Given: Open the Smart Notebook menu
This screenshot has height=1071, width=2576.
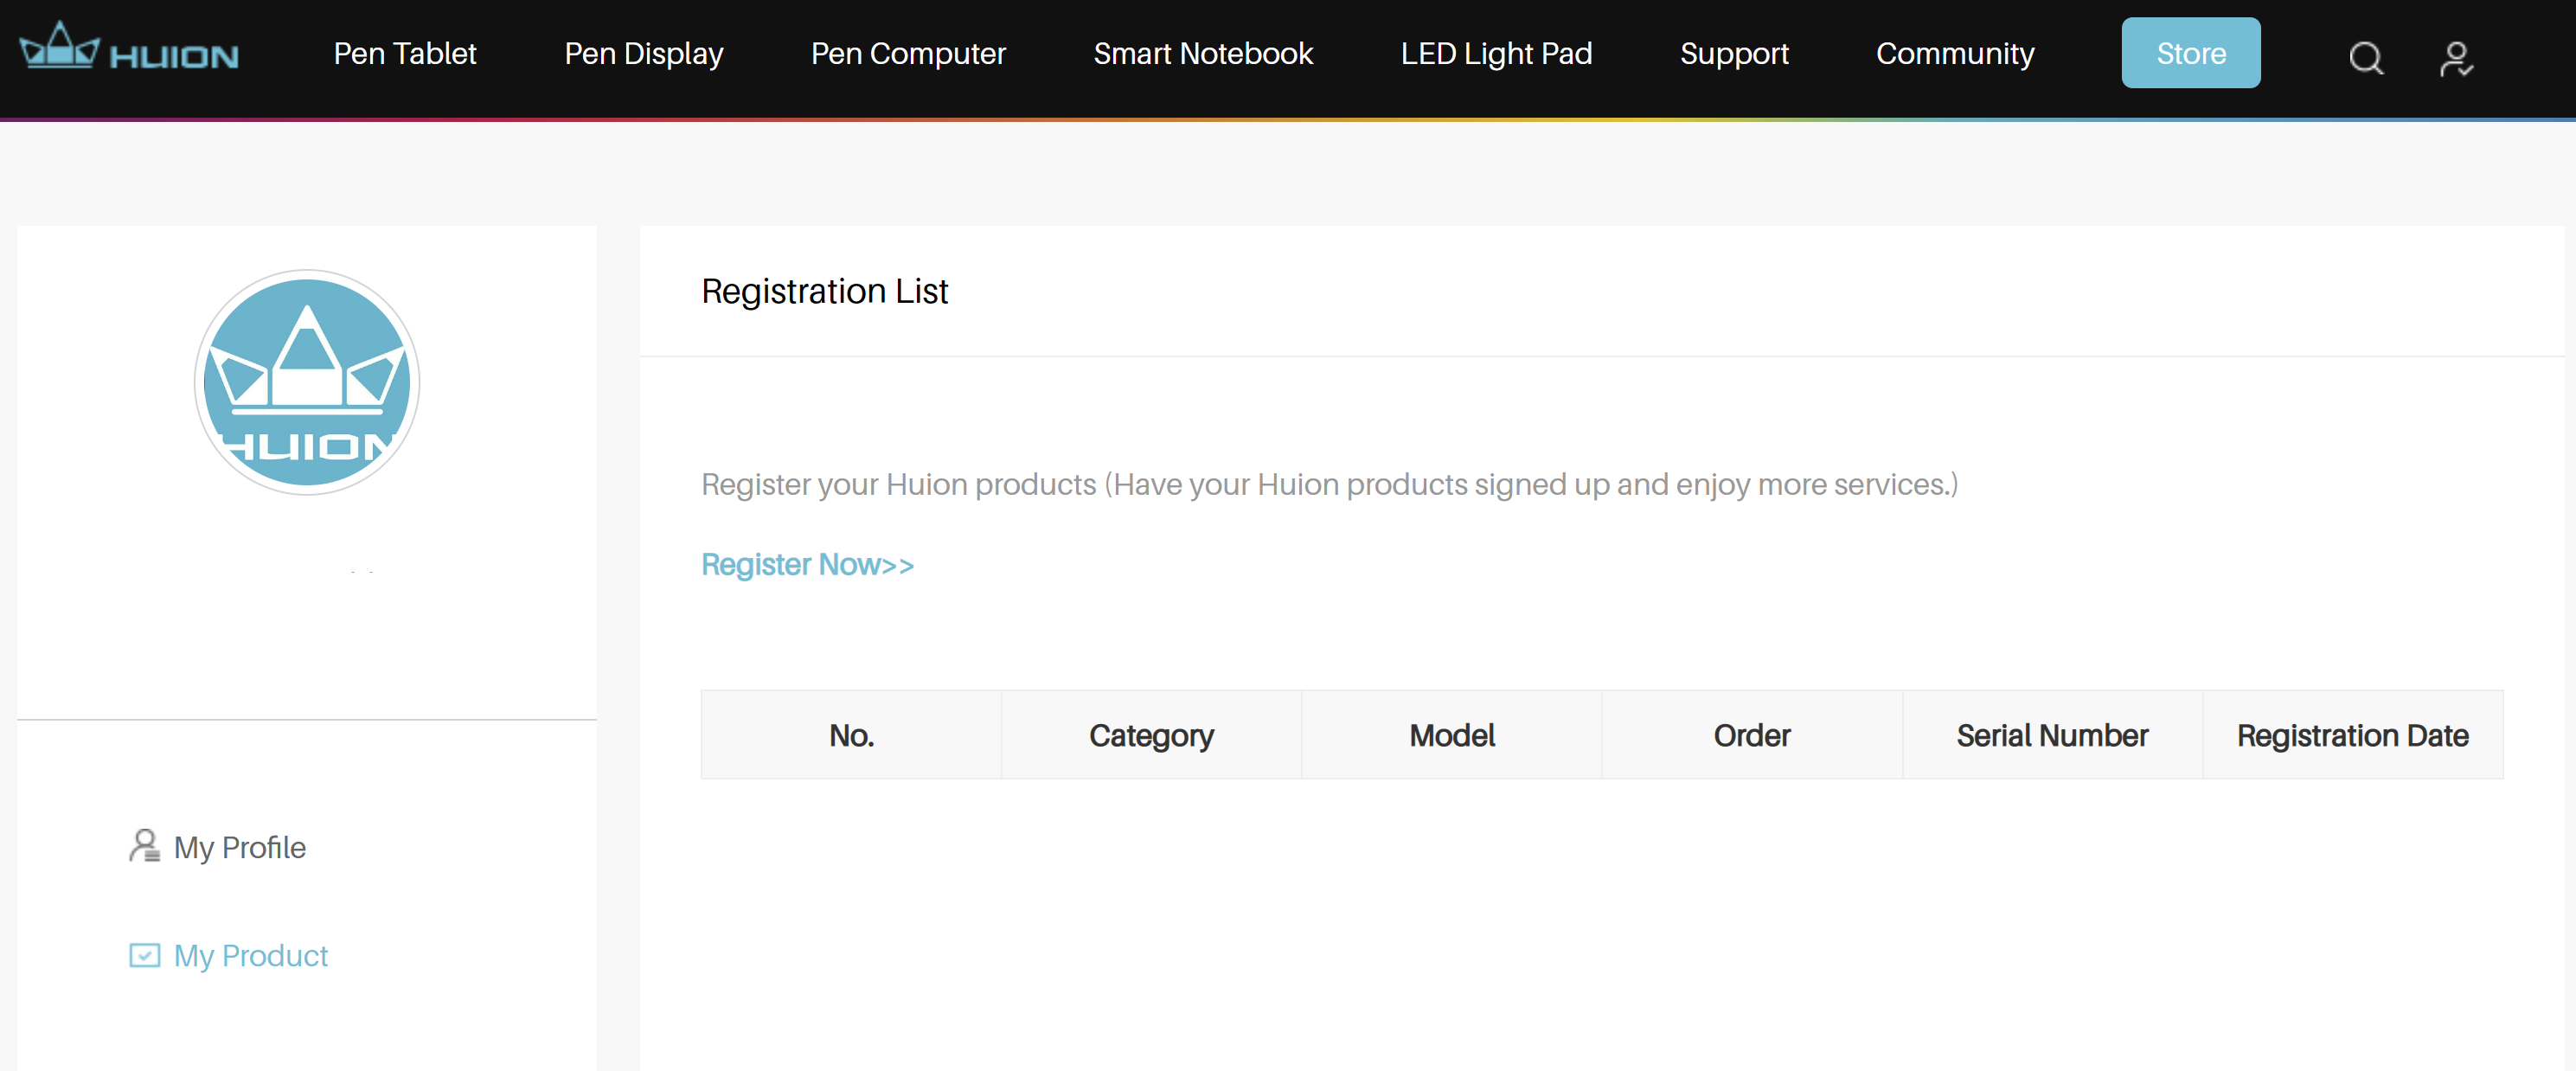Looking at the screenshot, I should (1203, 53).
